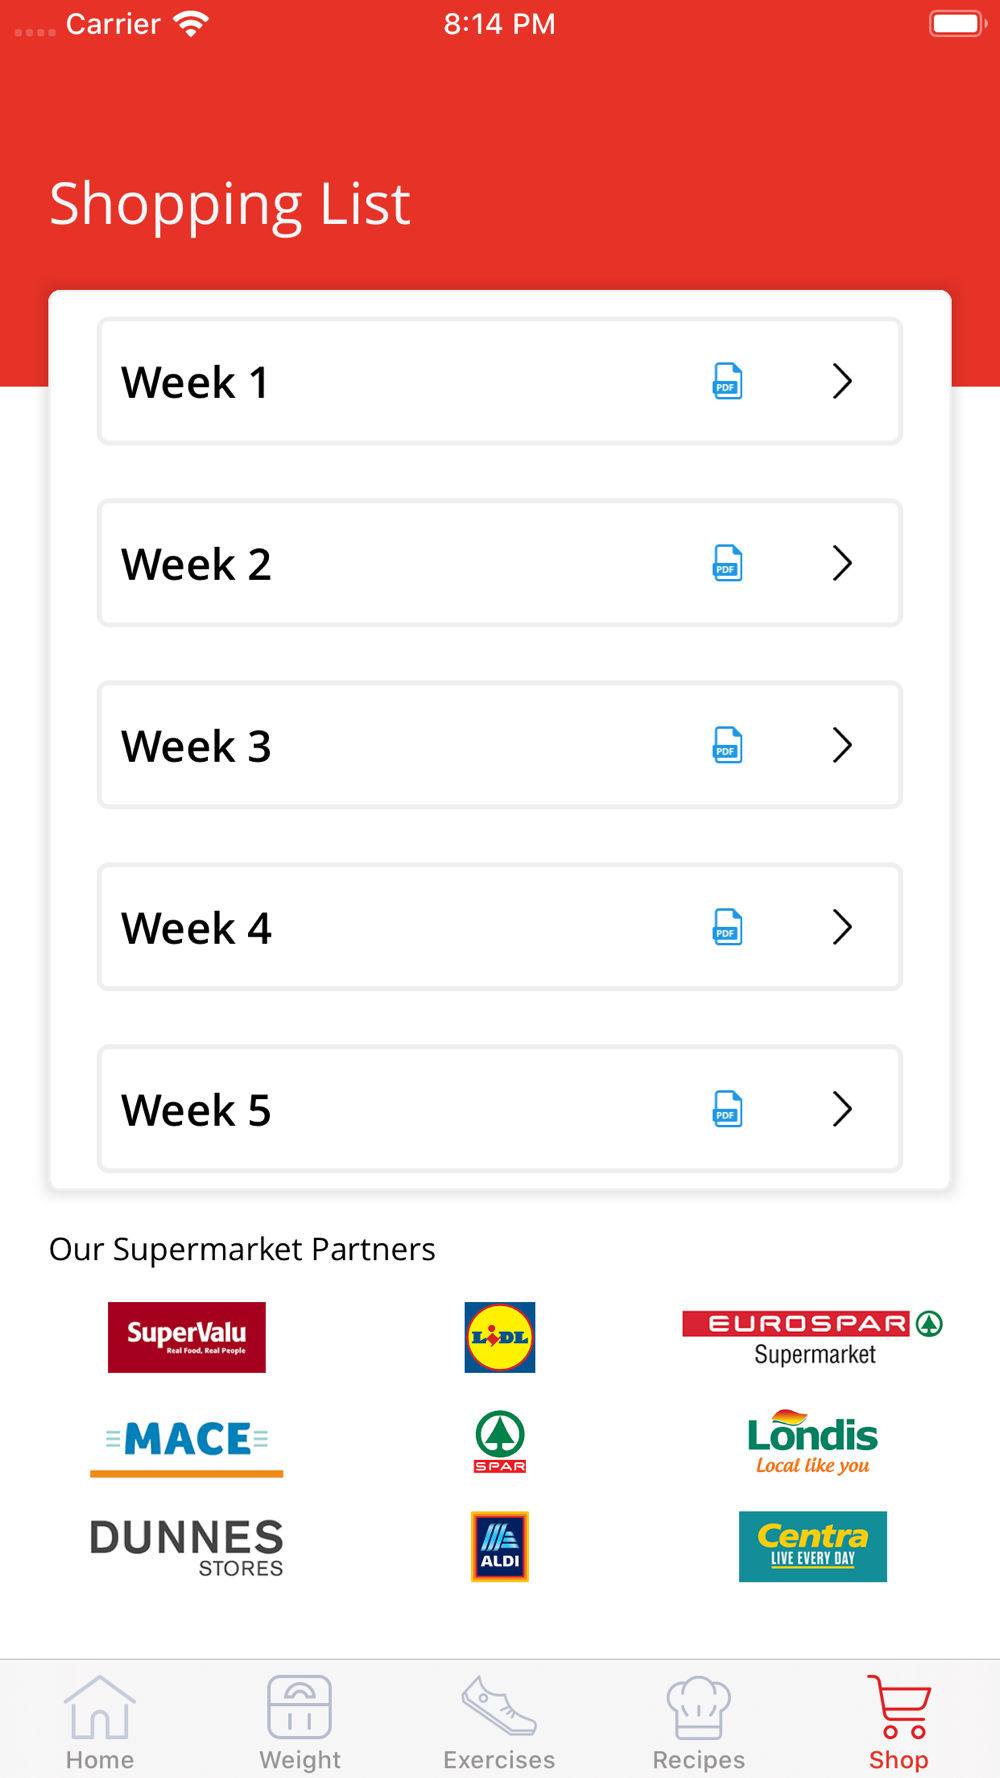Open Week 4 shopping list PDF
The width and height of the screenshot is (1000, 1778).
coord(727,927)
